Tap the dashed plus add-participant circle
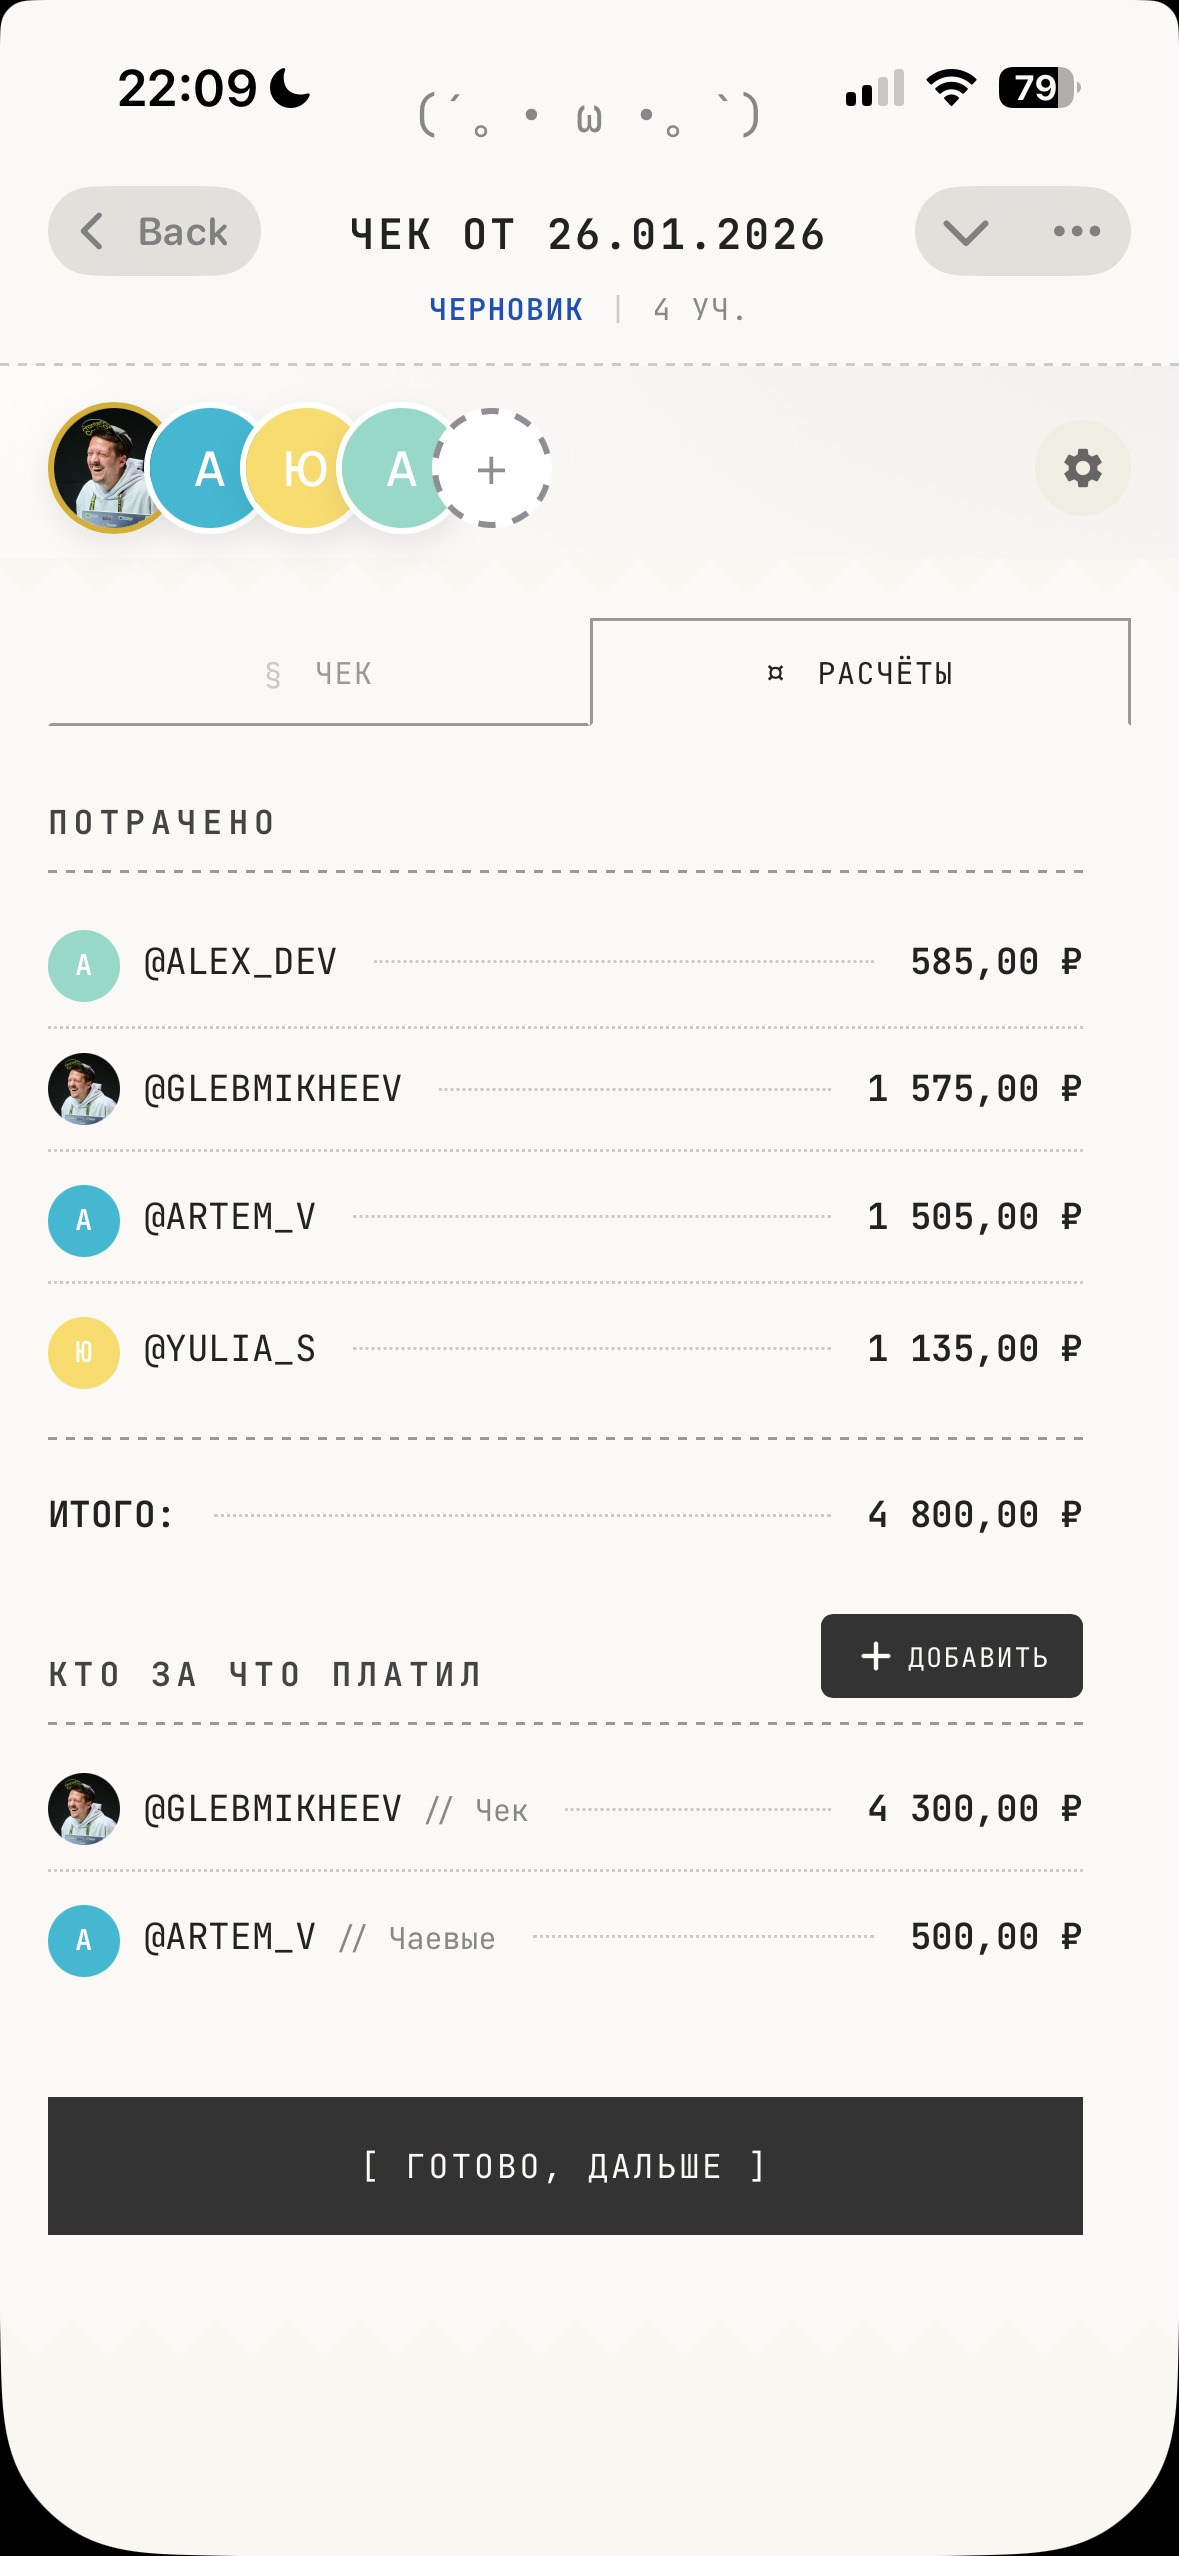This screenshot has height=2556, width=1179. [491, 468]
